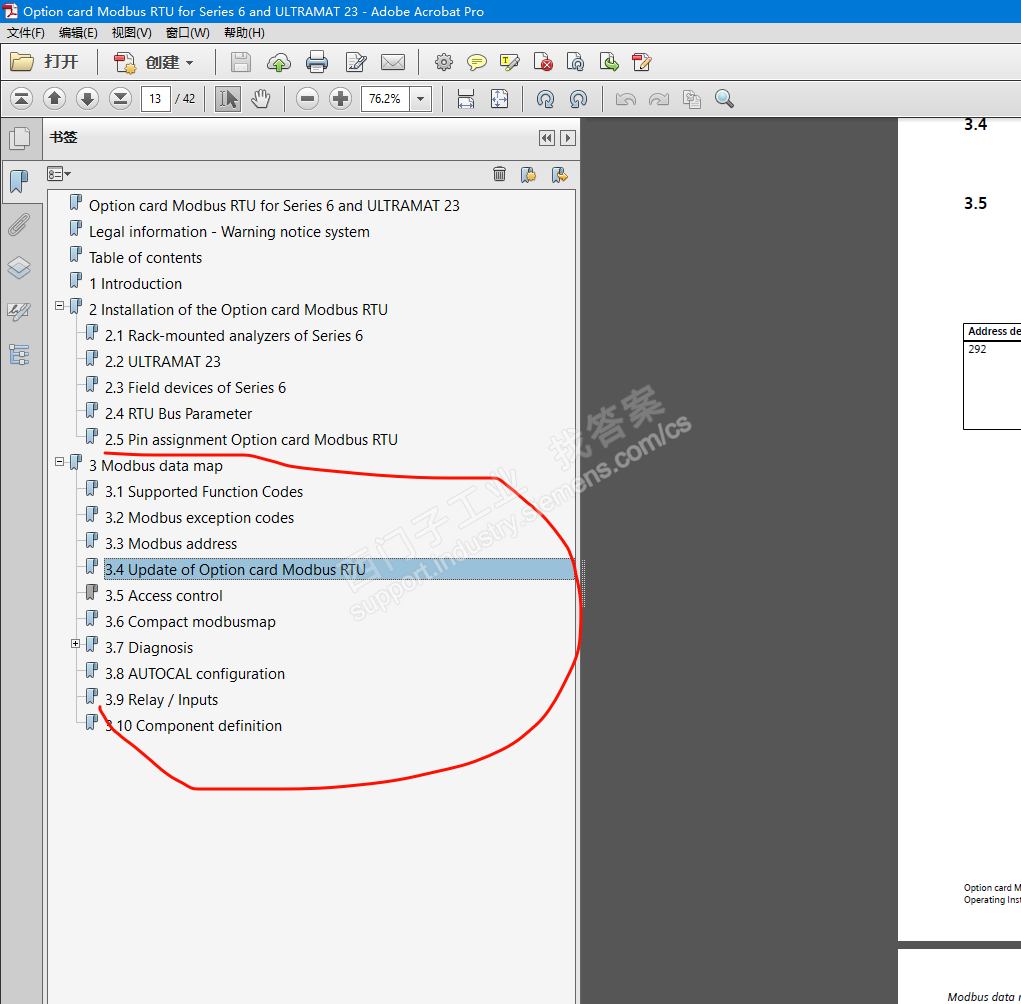This screenshot has width=1021, height=1004.
Task: Add a sticky note comment
Action: [477, 63]
